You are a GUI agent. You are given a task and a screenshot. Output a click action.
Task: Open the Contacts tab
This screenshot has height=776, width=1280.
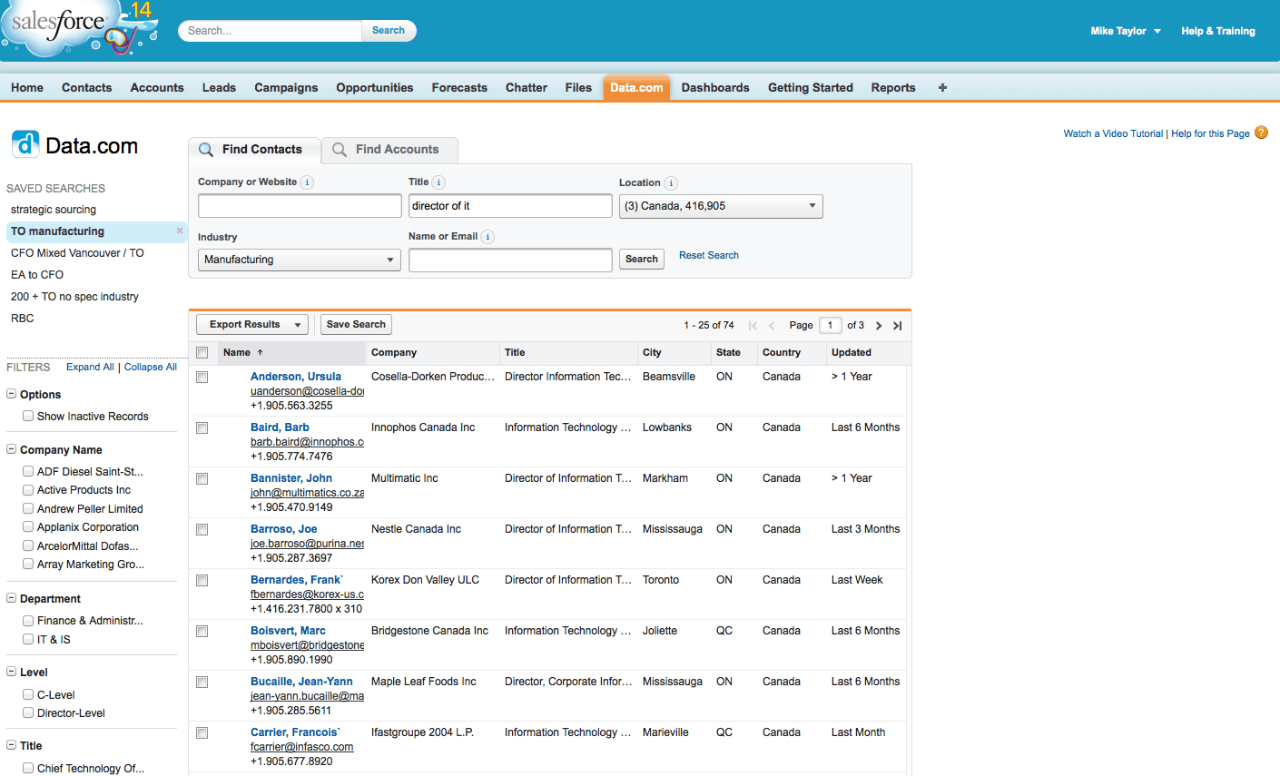87,88
